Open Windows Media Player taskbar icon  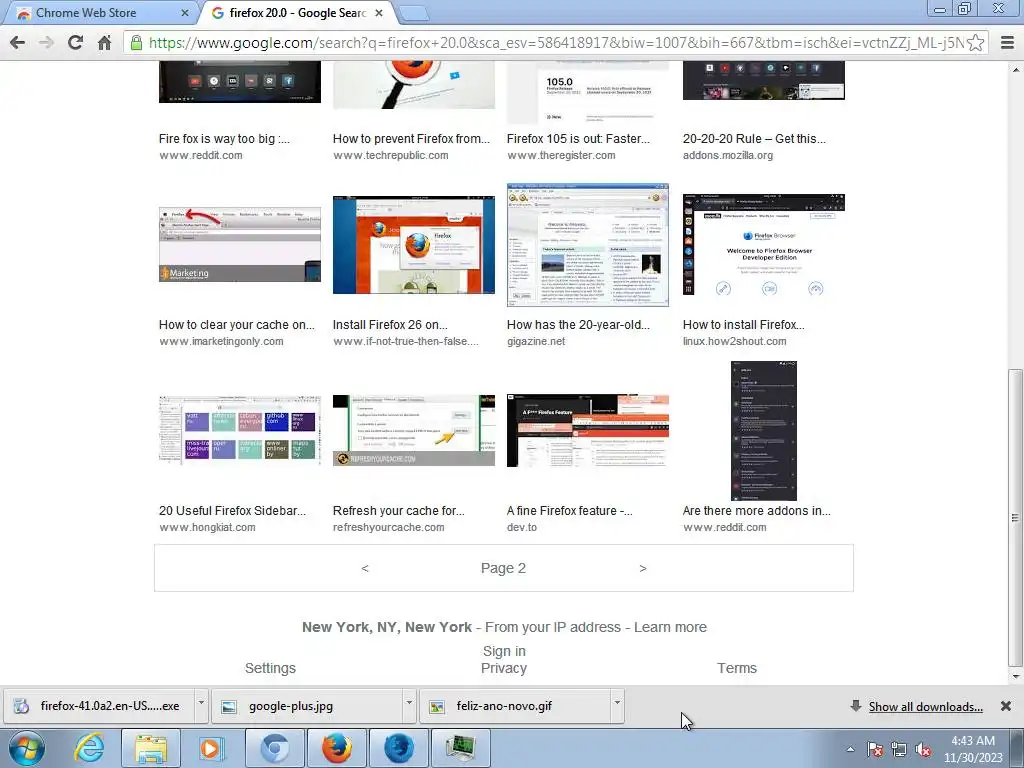[211, 748]
